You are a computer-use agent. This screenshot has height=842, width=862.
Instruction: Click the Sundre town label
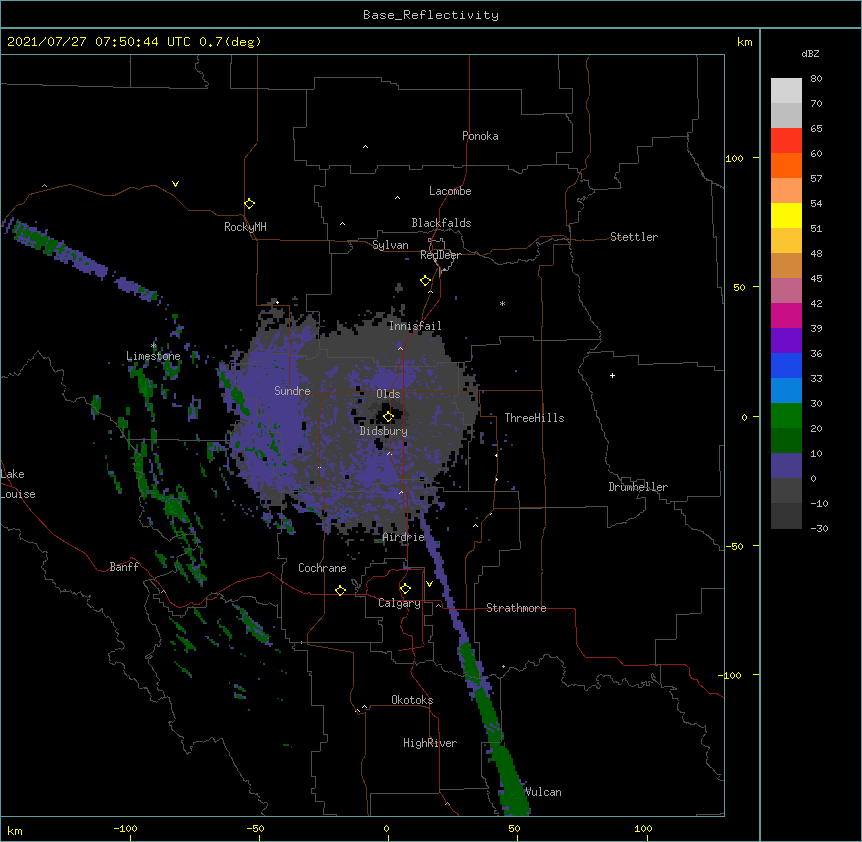[x=292, y=391]
